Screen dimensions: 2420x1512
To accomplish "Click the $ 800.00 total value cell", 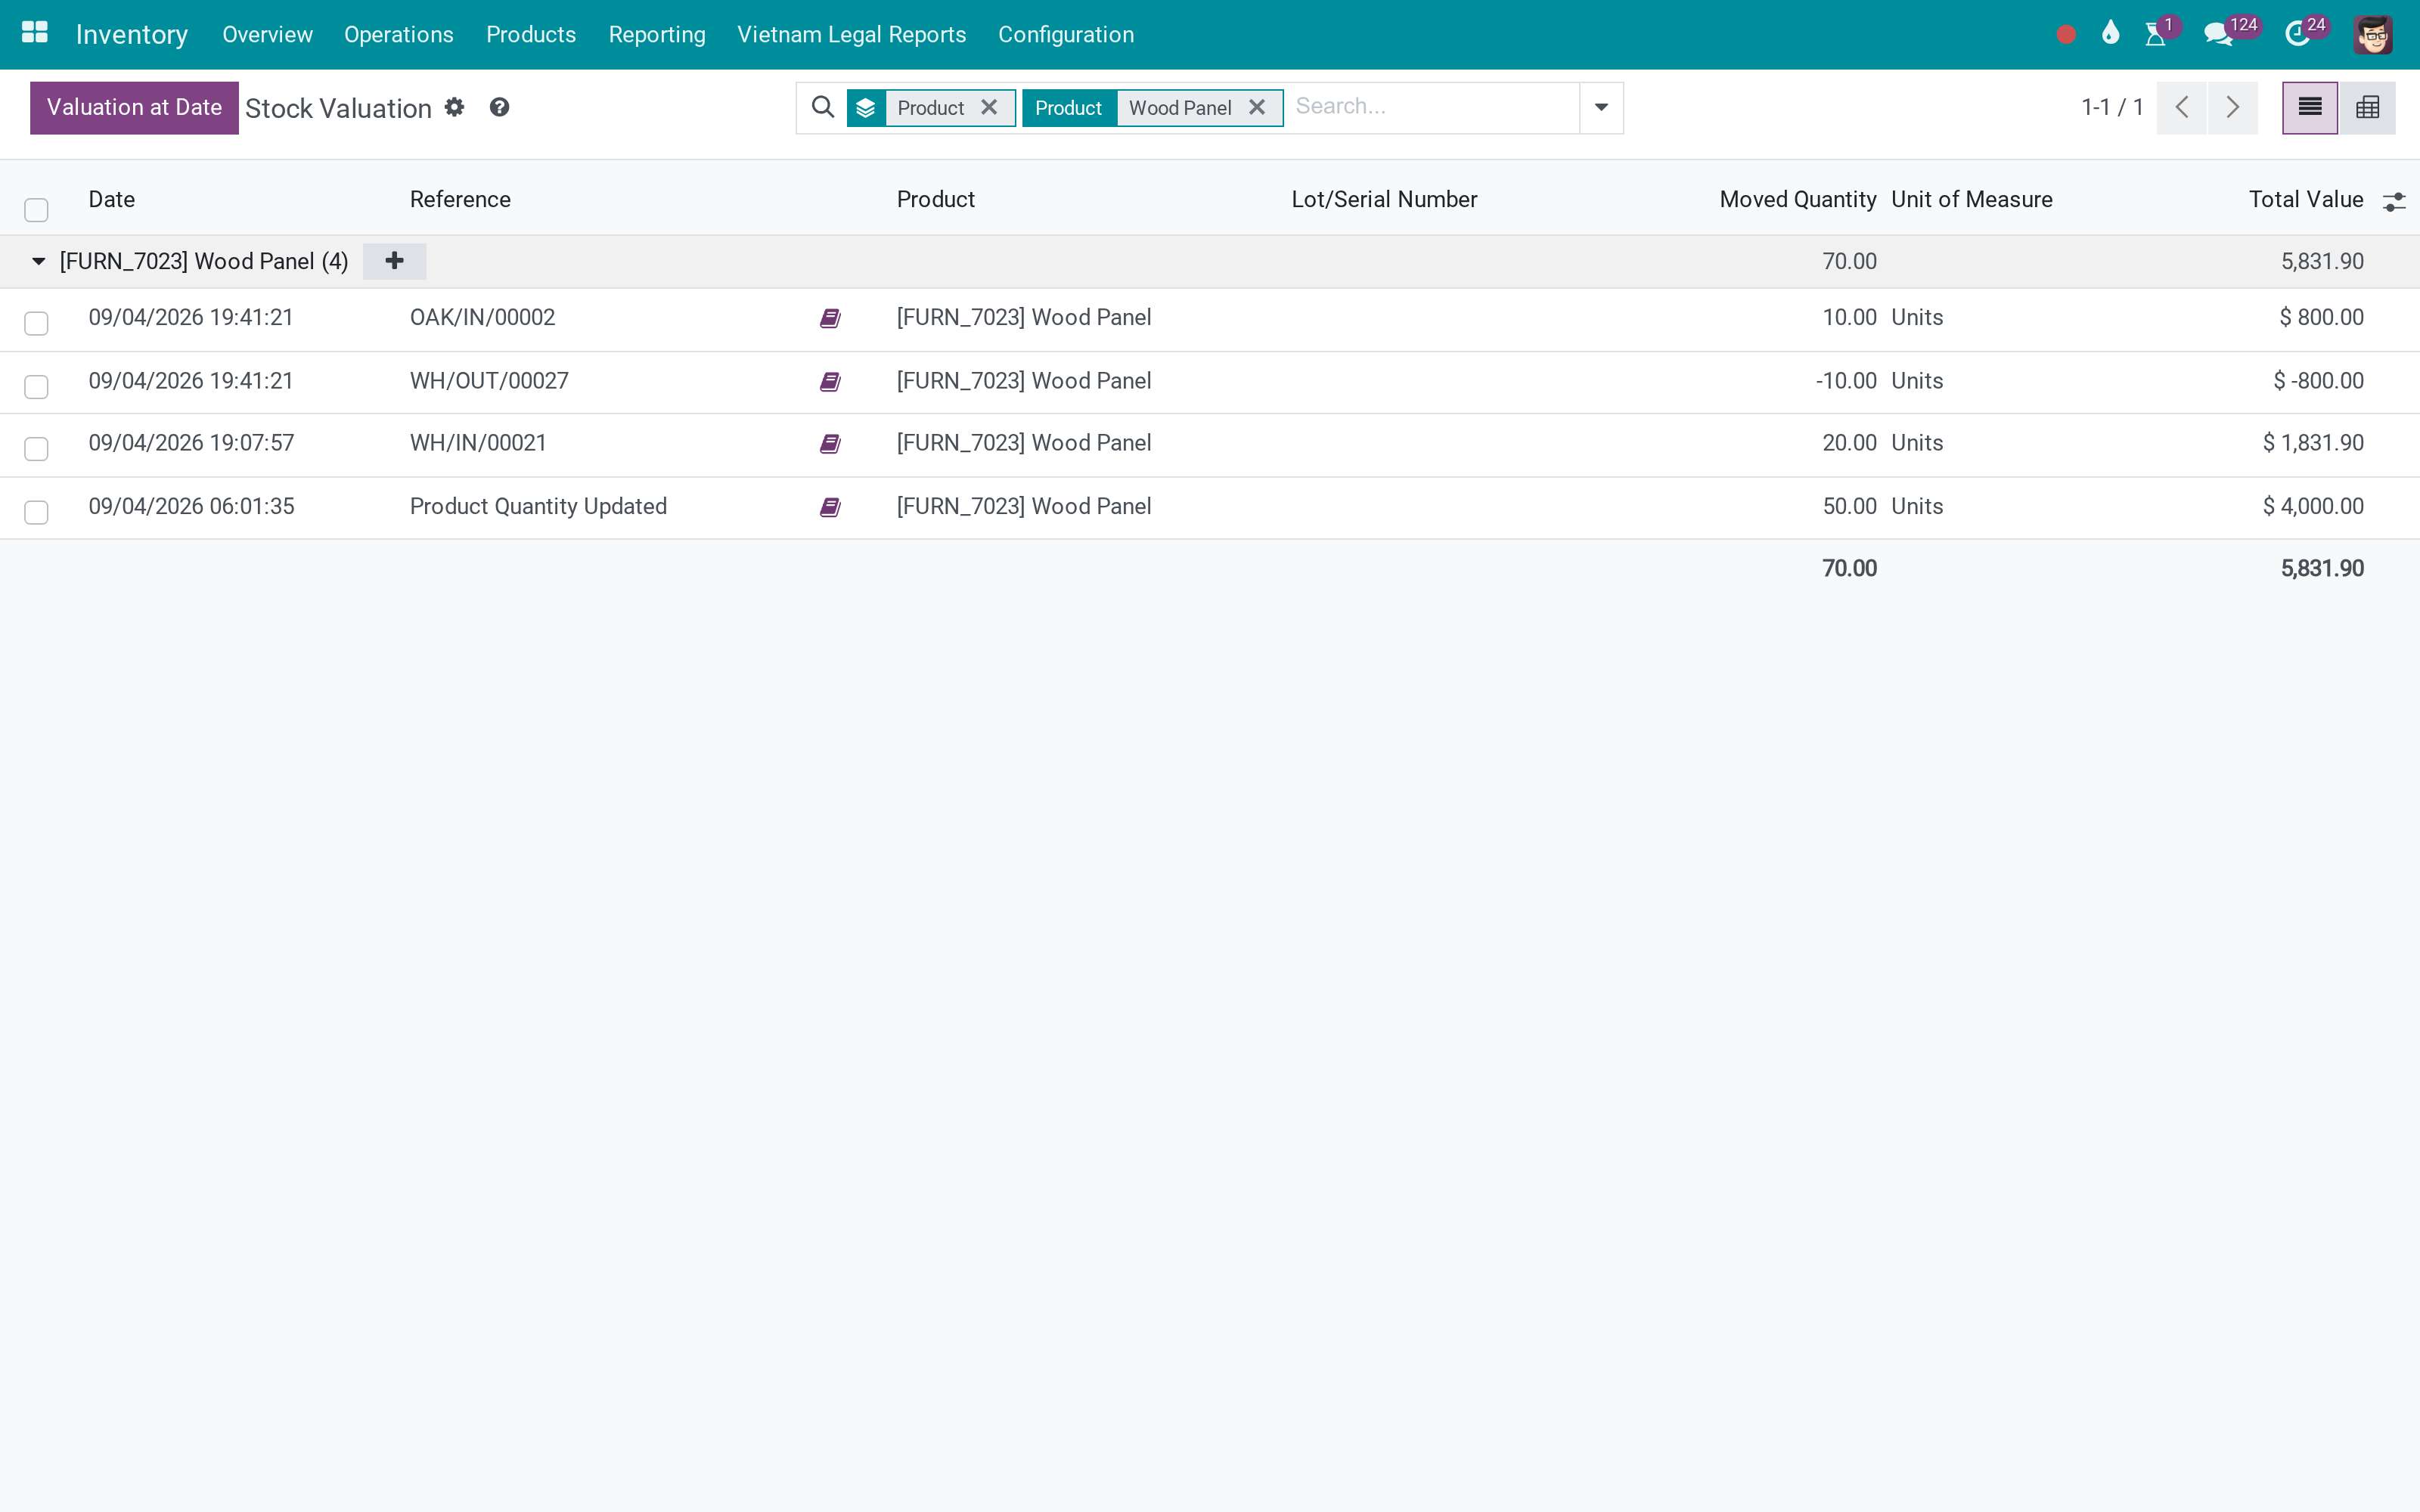I will (2321, 318).
